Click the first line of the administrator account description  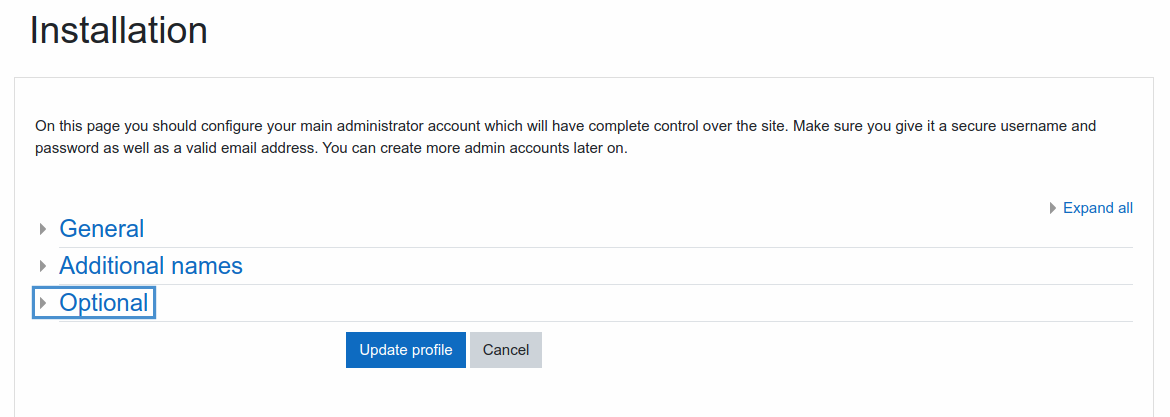click(566, 126)
